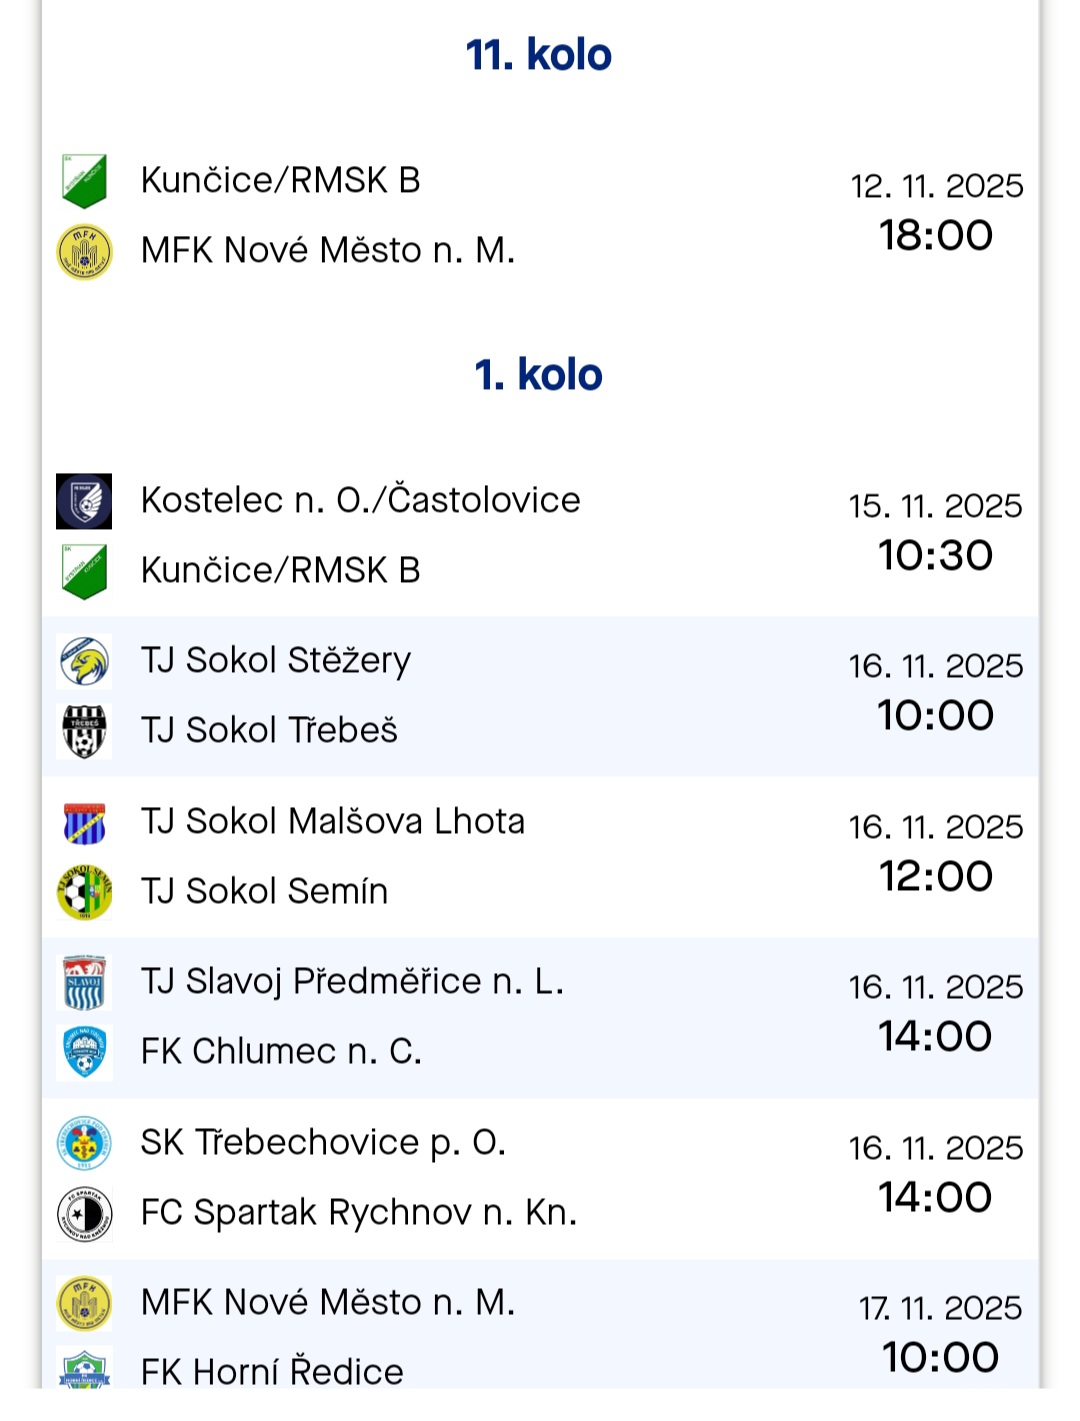The height and width of the screenshot is (1421, 1080).
Task: Click the TJ Sokol Stěžery club logo
Action: [x=84, y=661]
